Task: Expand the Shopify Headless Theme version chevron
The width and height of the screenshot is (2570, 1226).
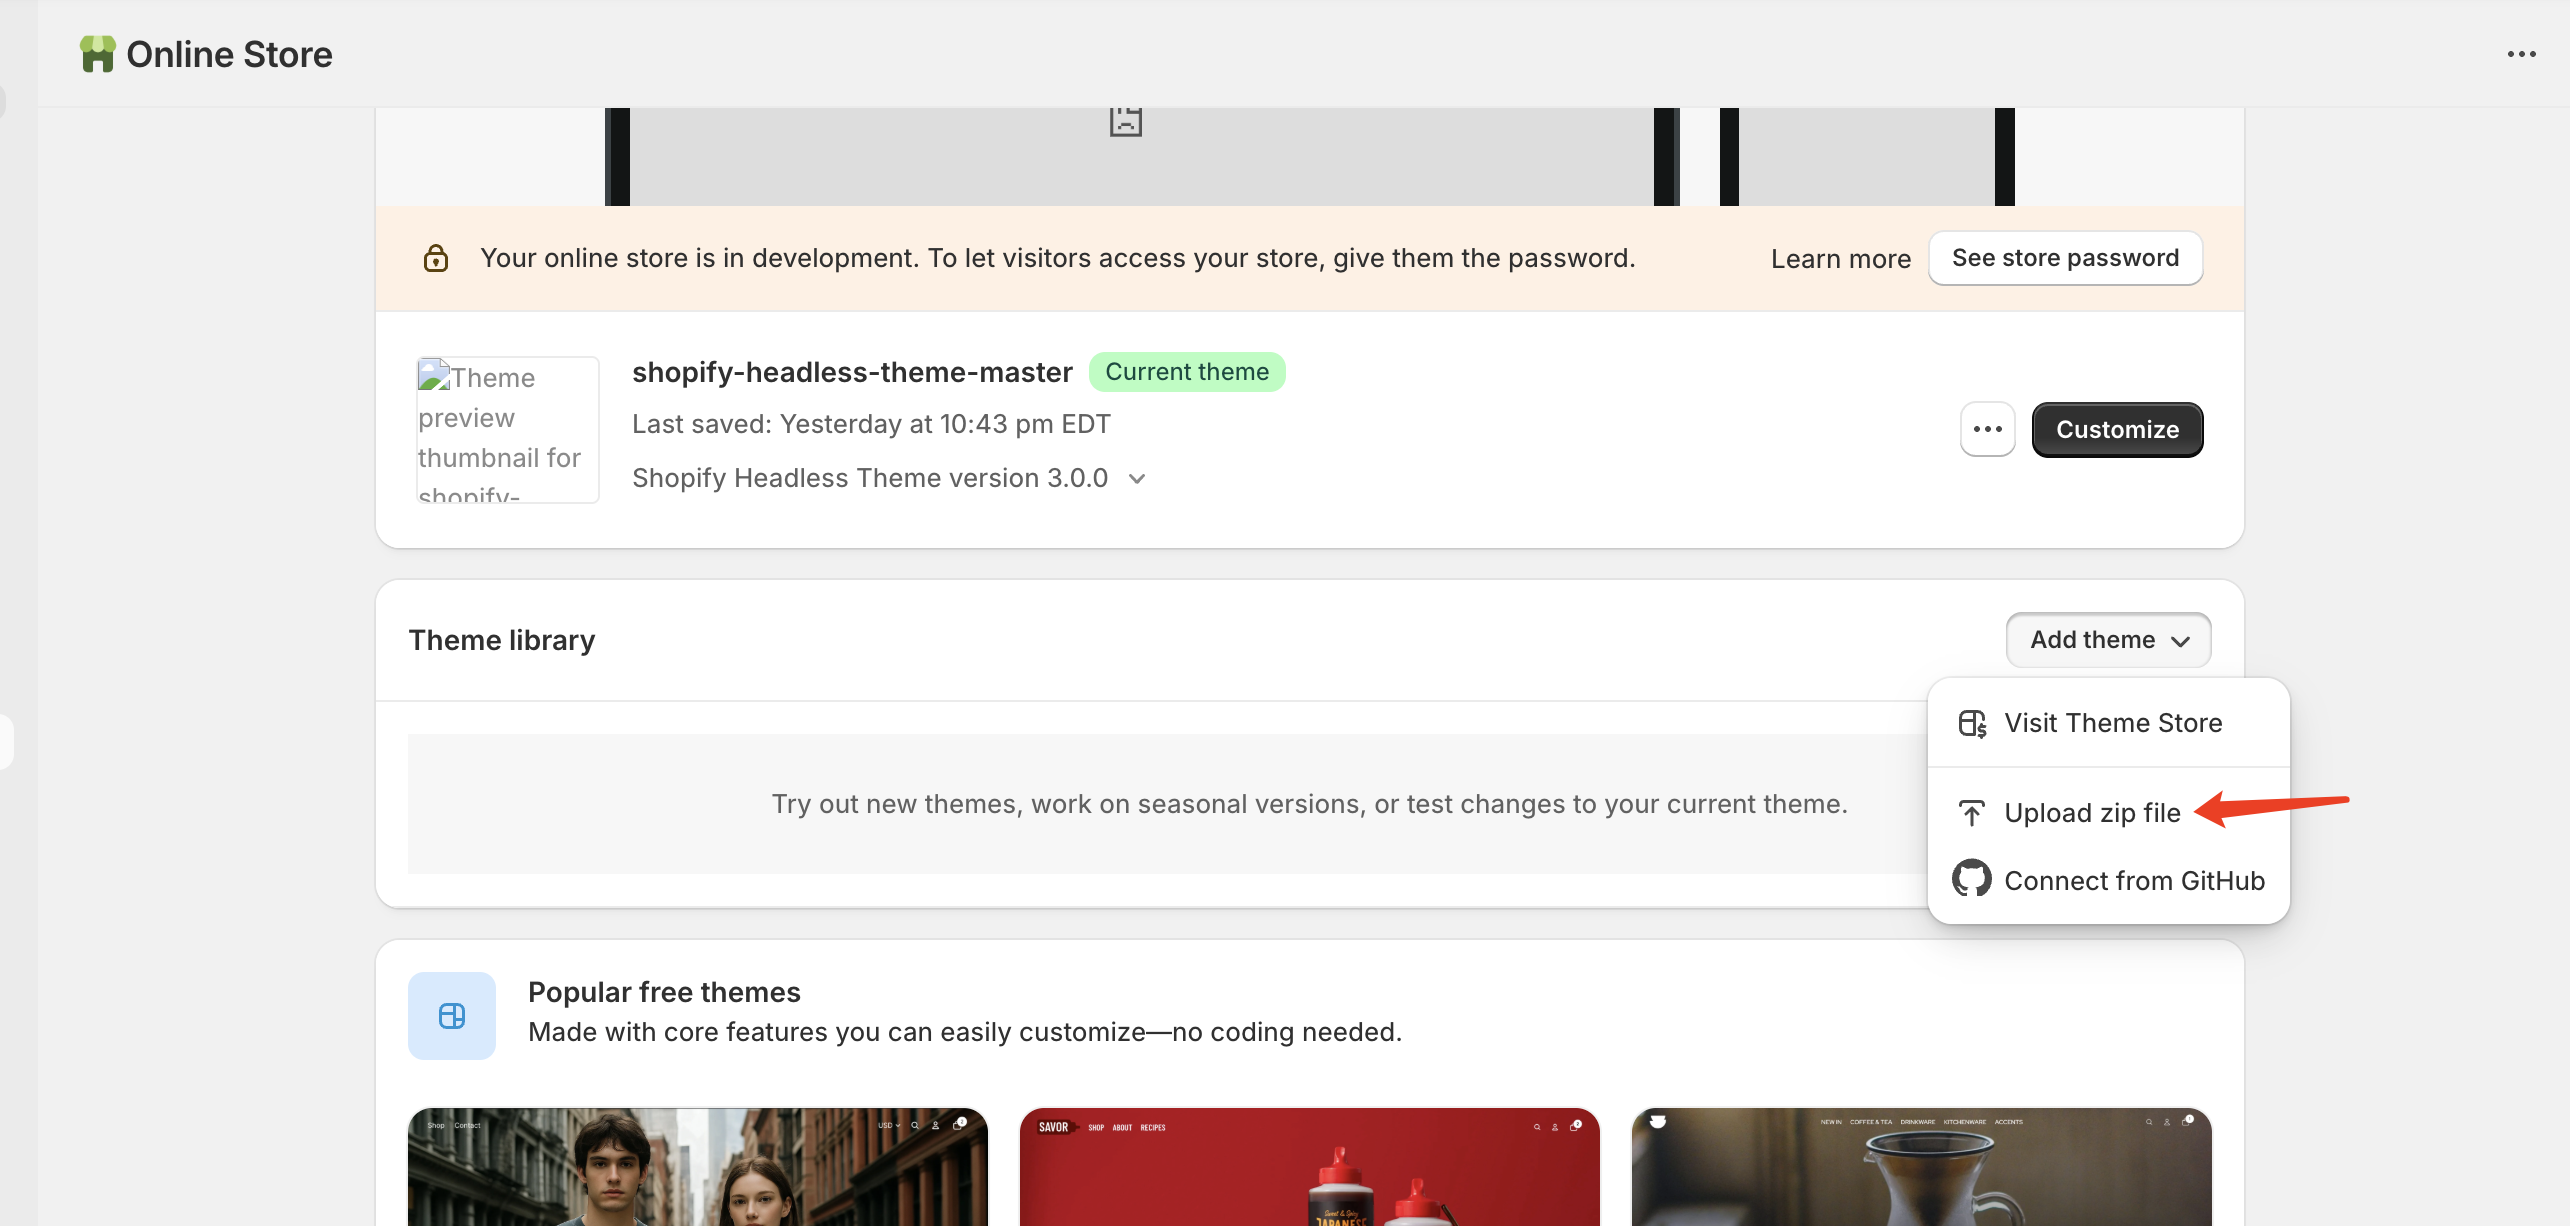Action: click(1137, 479)
